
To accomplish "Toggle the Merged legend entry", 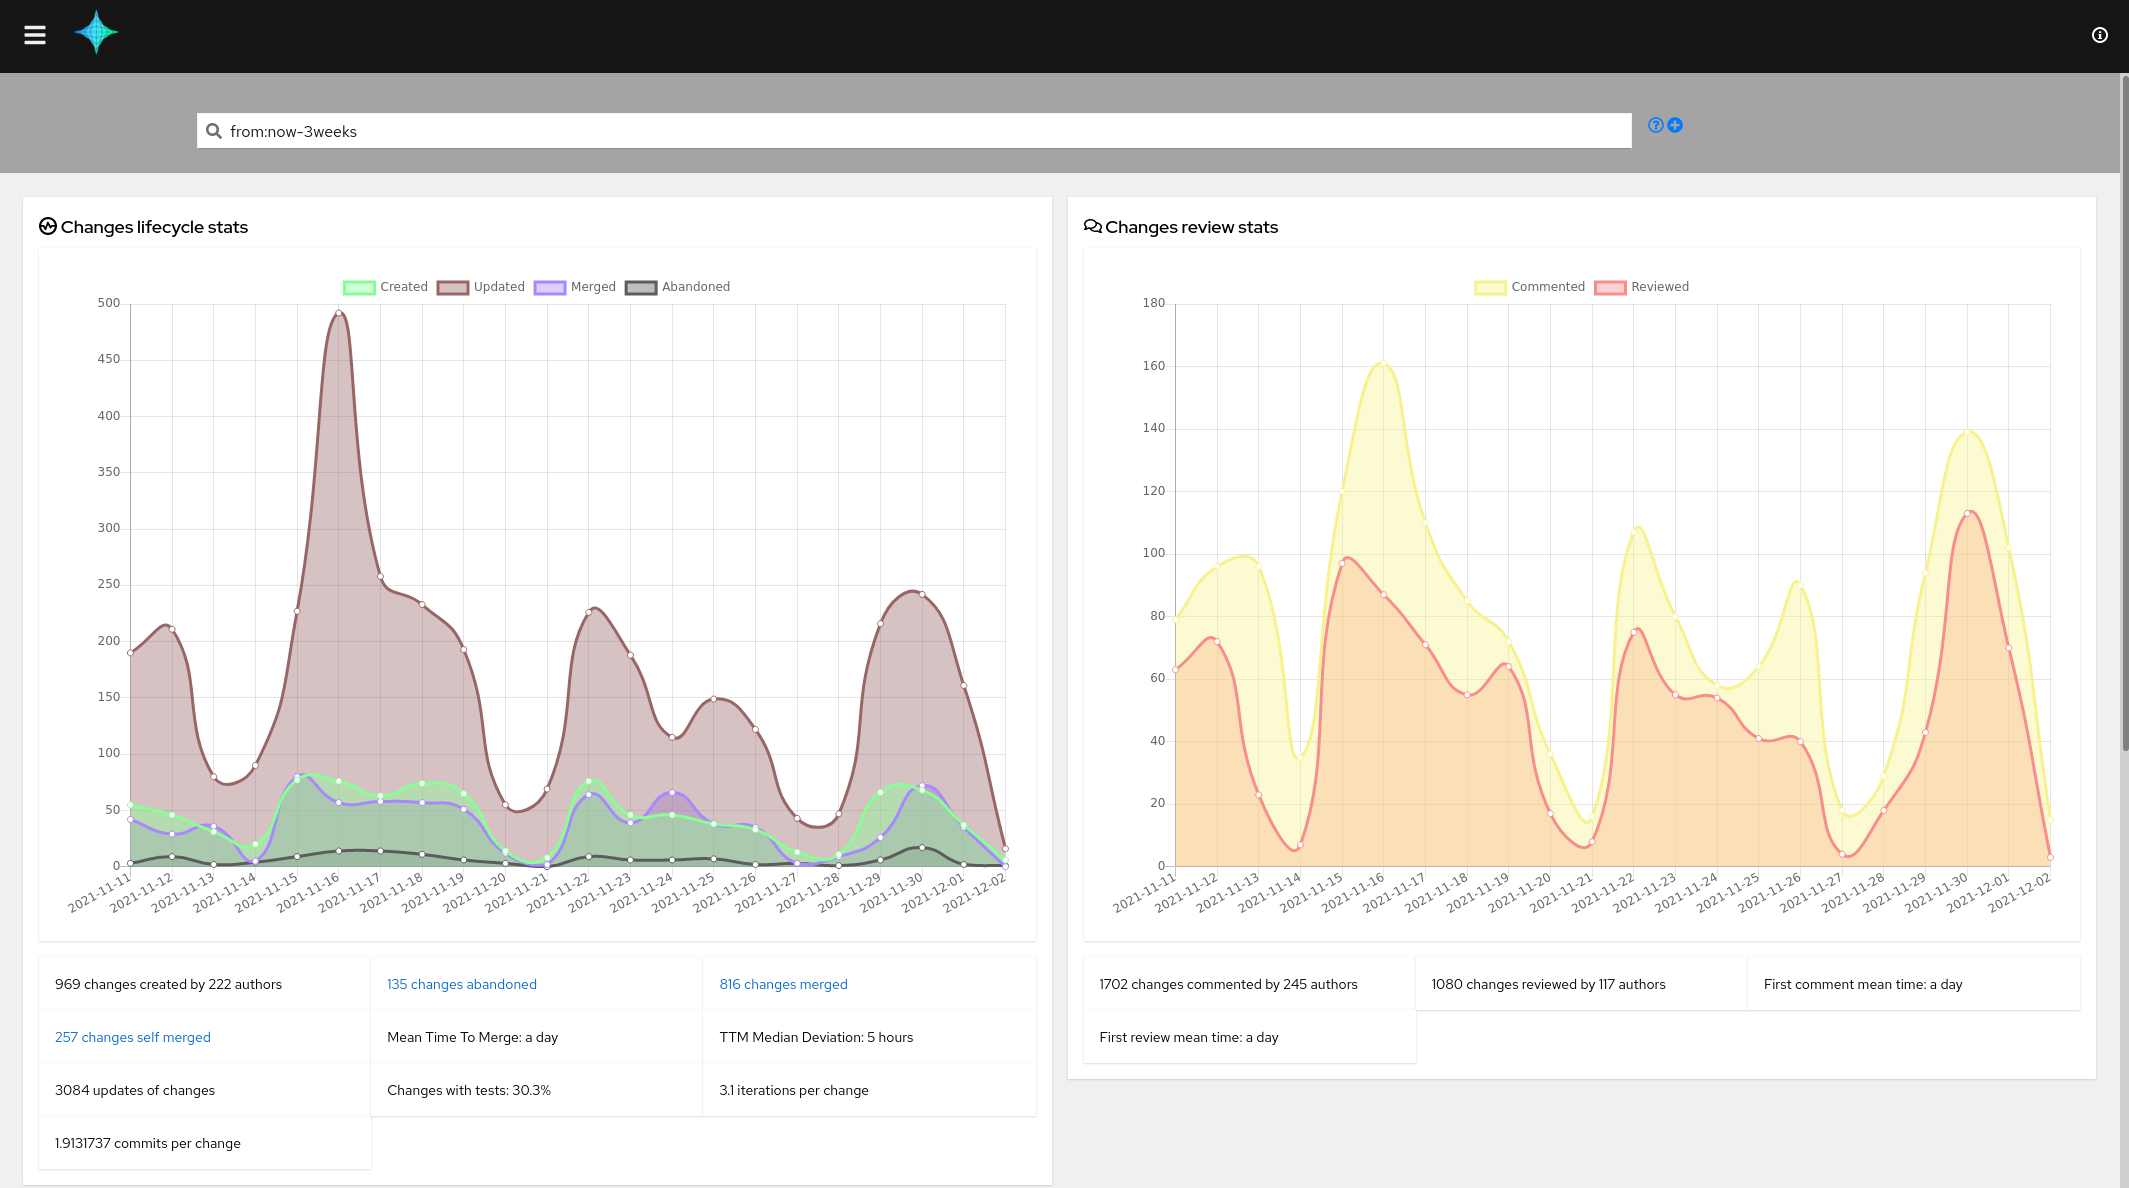I will [x=575, y=287].
